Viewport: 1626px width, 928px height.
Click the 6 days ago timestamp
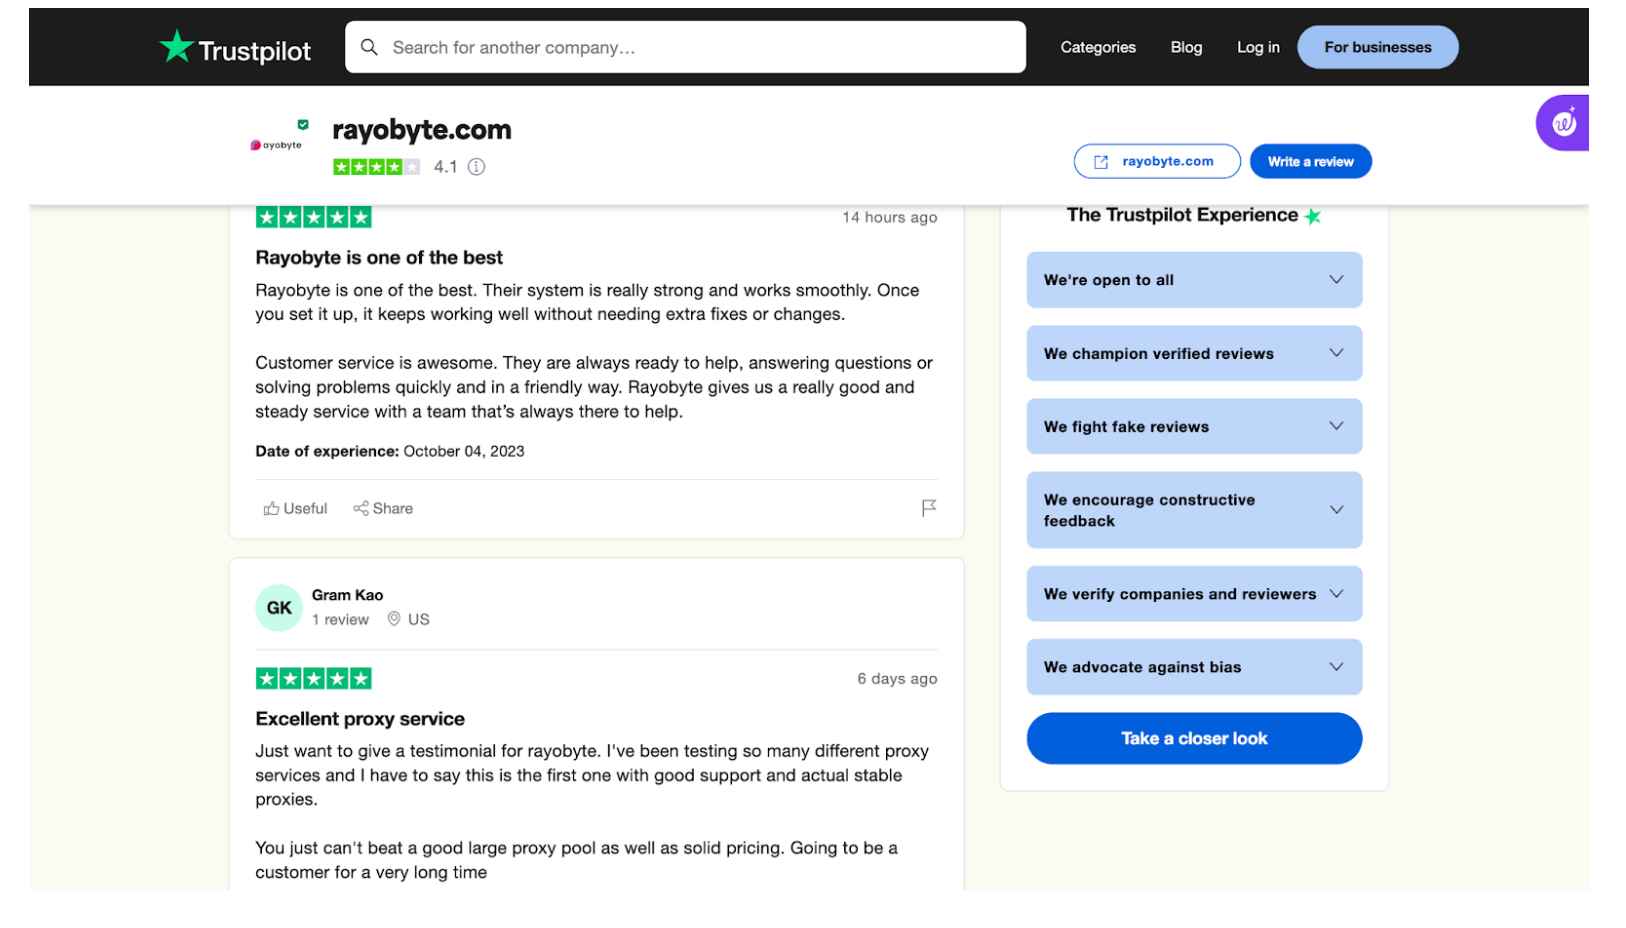tap(897, 679)
